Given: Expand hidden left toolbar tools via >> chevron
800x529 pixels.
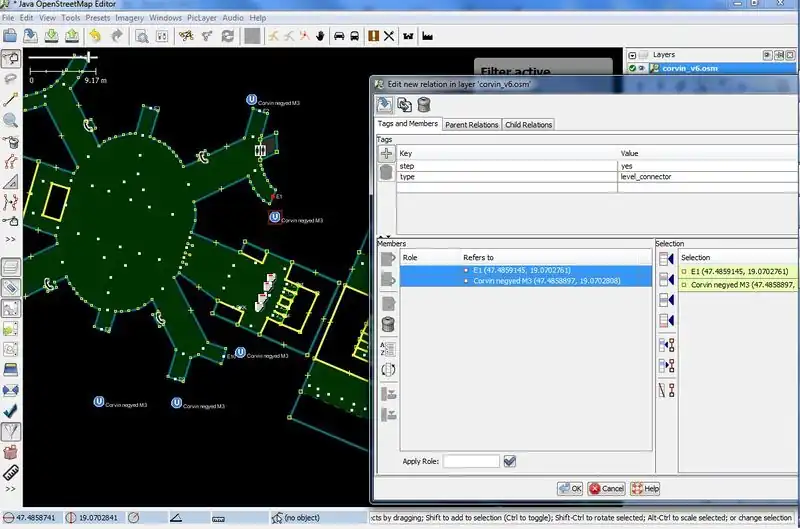Looking at the screenshot, I should click(11, 240).
